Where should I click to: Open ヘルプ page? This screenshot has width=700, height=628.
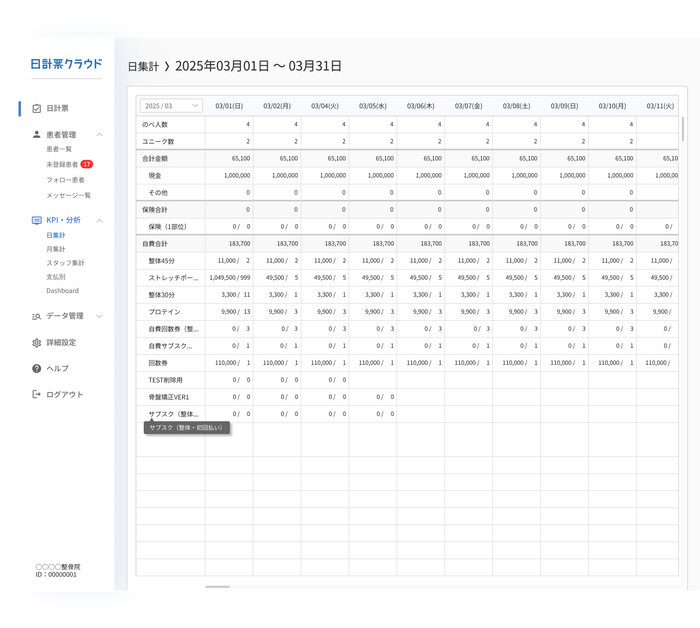58,369
